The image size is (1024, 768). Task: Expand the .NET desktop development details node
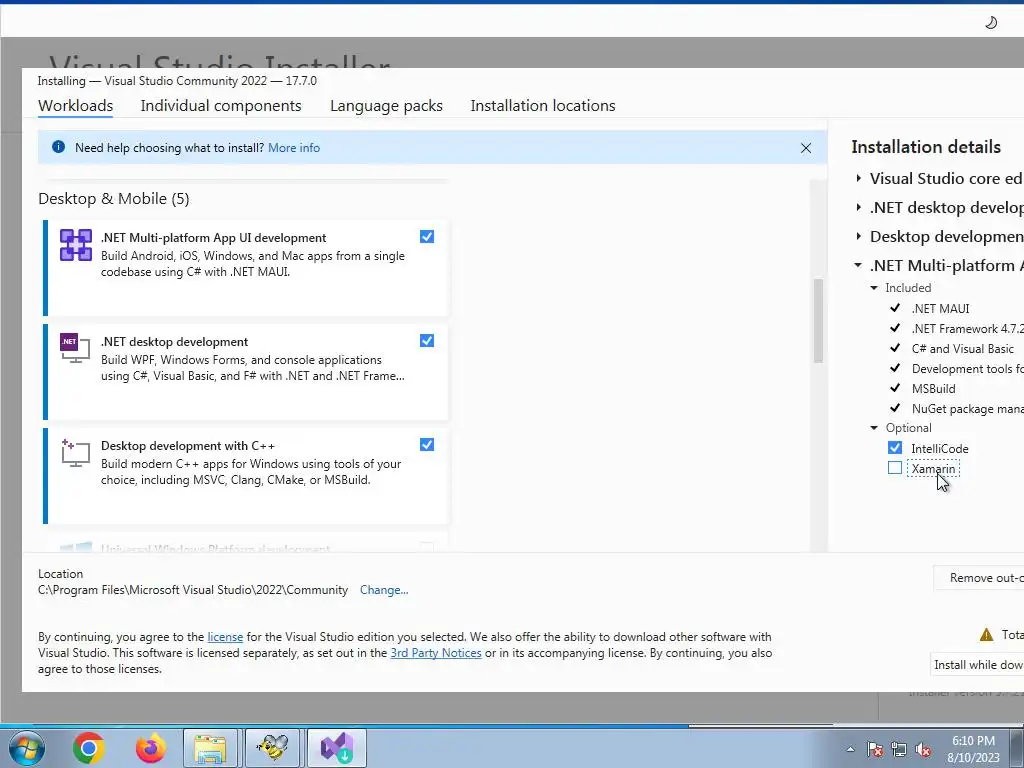859,207
